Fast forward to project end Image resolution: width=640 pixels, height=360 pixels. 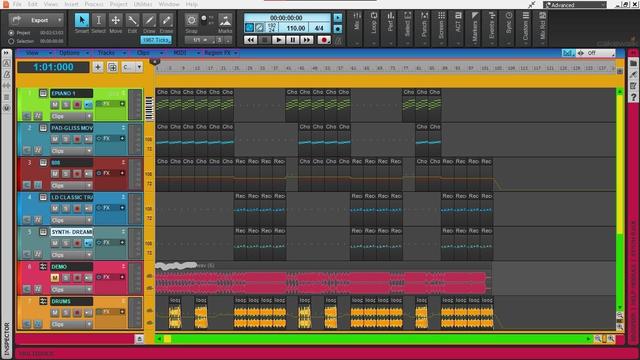tap(307, 40)
